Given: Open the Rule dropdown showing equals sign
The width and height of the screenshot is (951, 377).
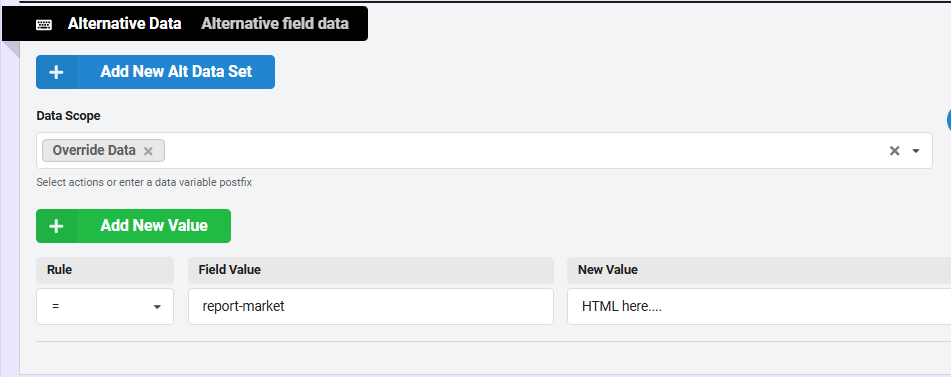Looking at the screenshot, I should click(x=105, y=306).
